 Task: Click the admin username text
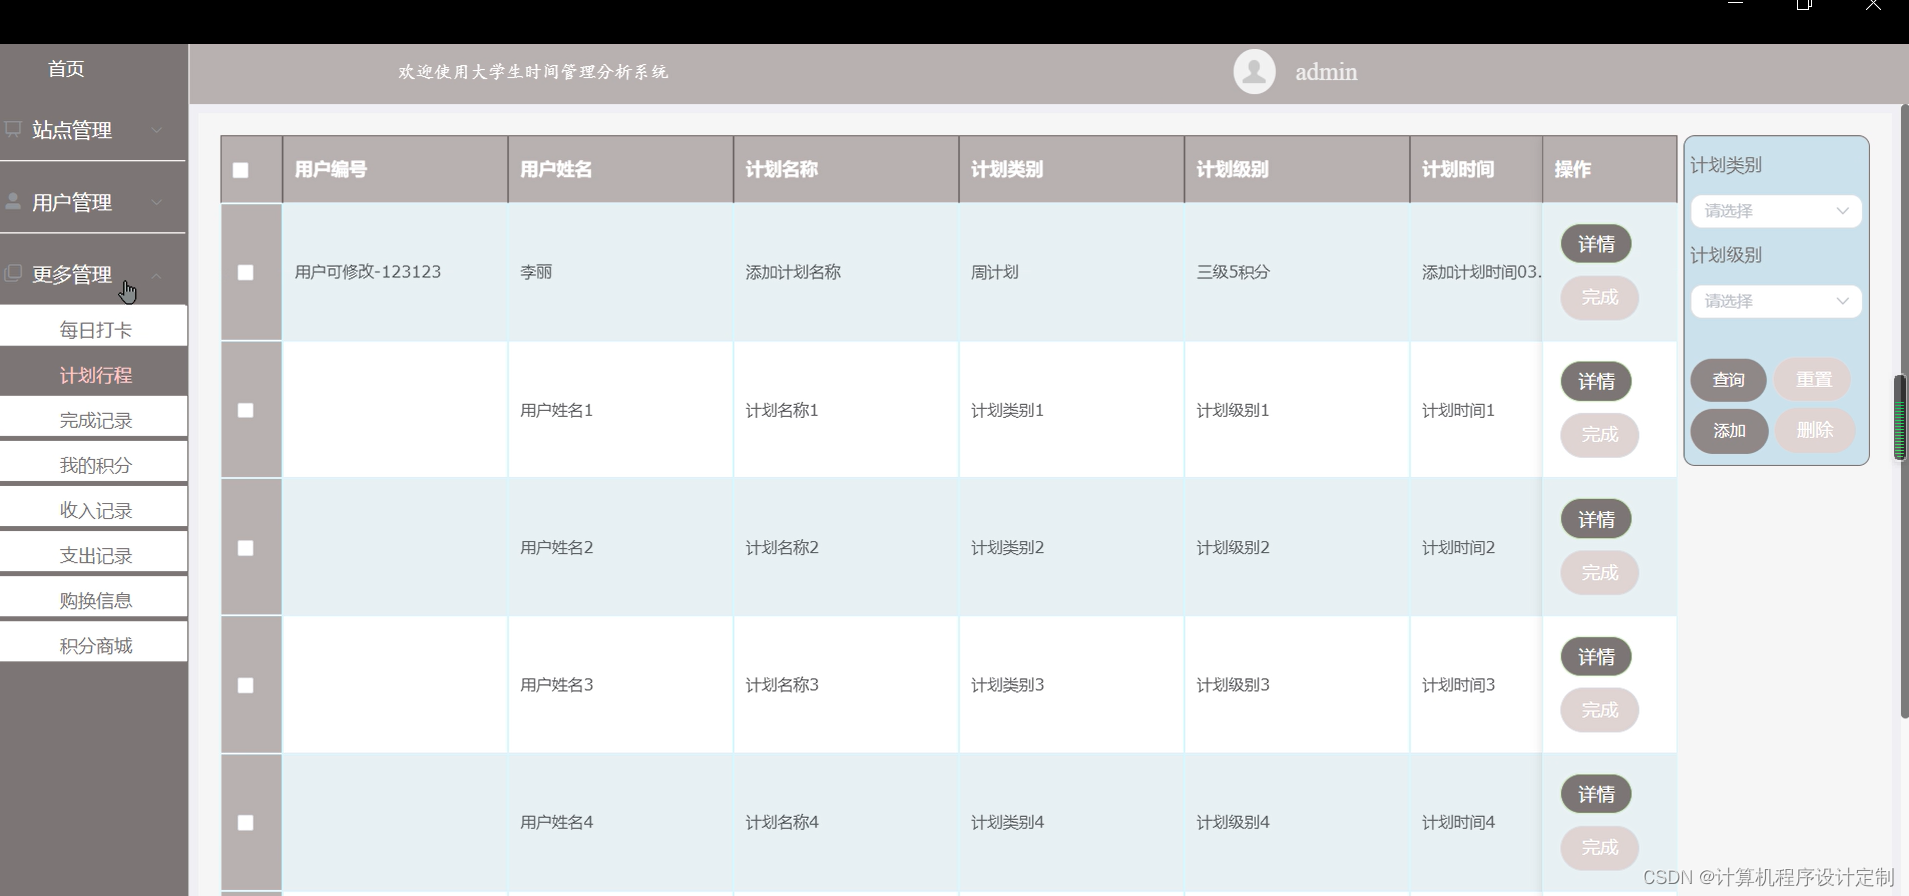[1326, 72]
